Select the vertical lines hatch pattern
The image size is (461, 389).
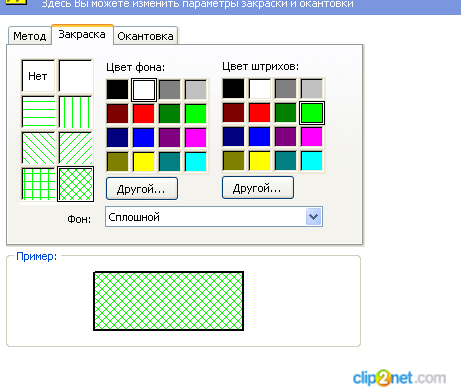coord(76,112)
